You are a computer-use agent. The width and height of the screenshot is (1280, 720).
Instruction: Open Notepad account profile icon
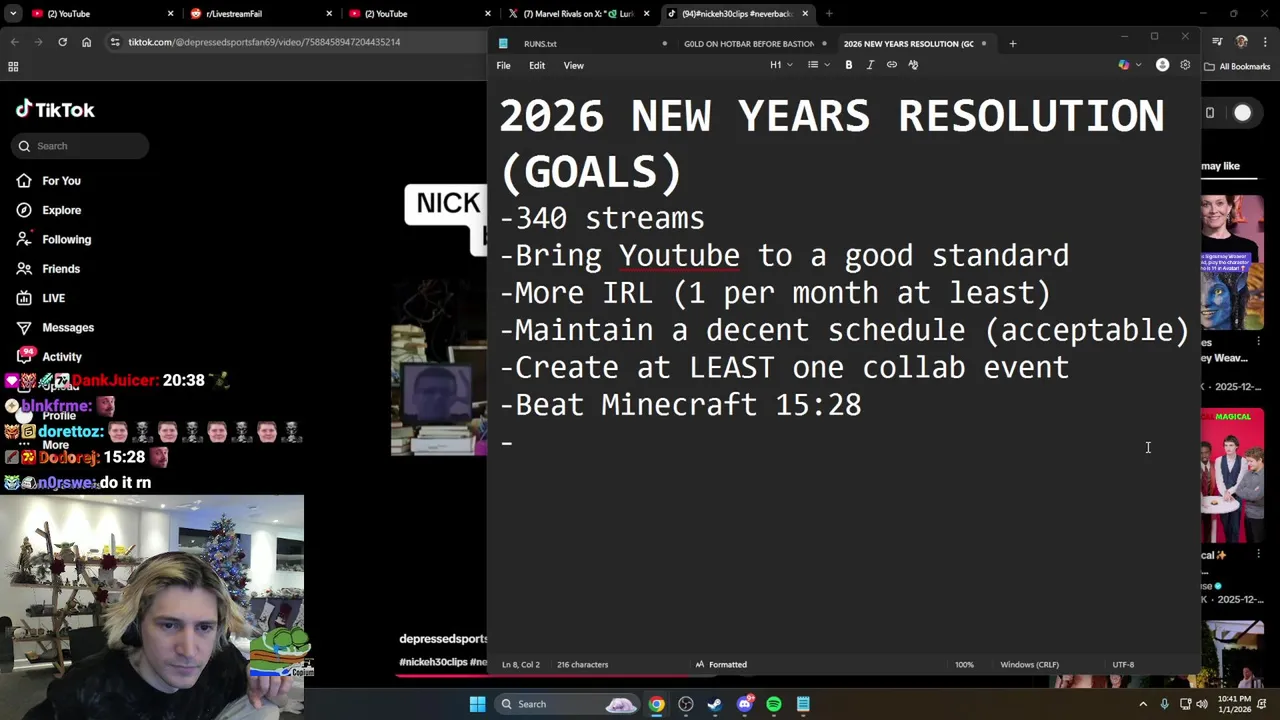point(1162,65)
